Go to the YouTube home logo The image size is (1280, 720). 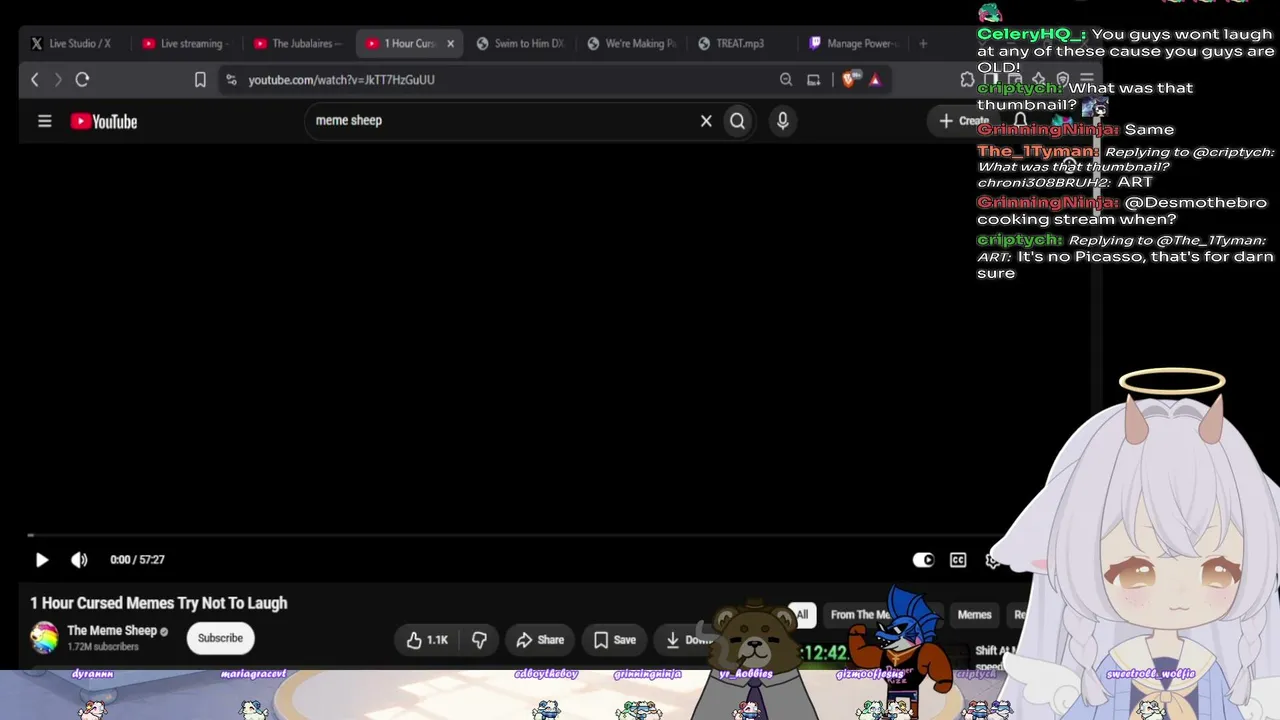coord(104,121)
